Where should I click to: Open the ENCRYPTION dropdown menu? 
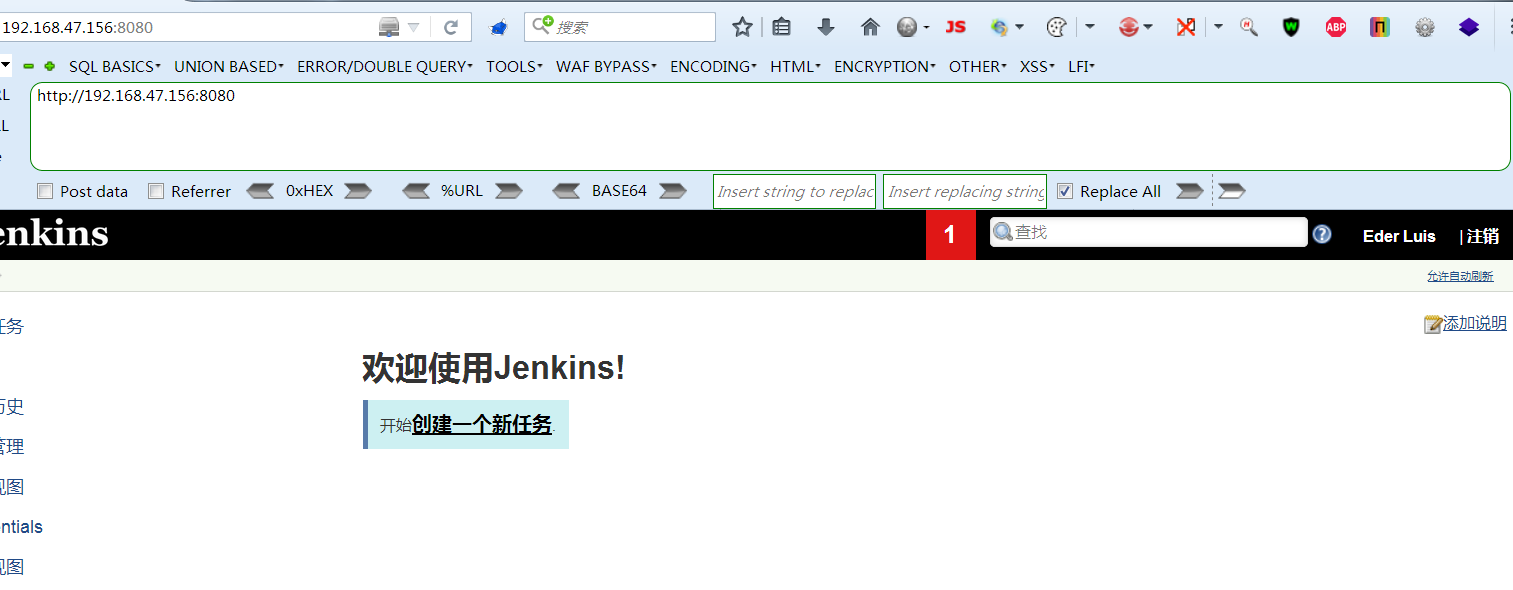click(885, 67)
